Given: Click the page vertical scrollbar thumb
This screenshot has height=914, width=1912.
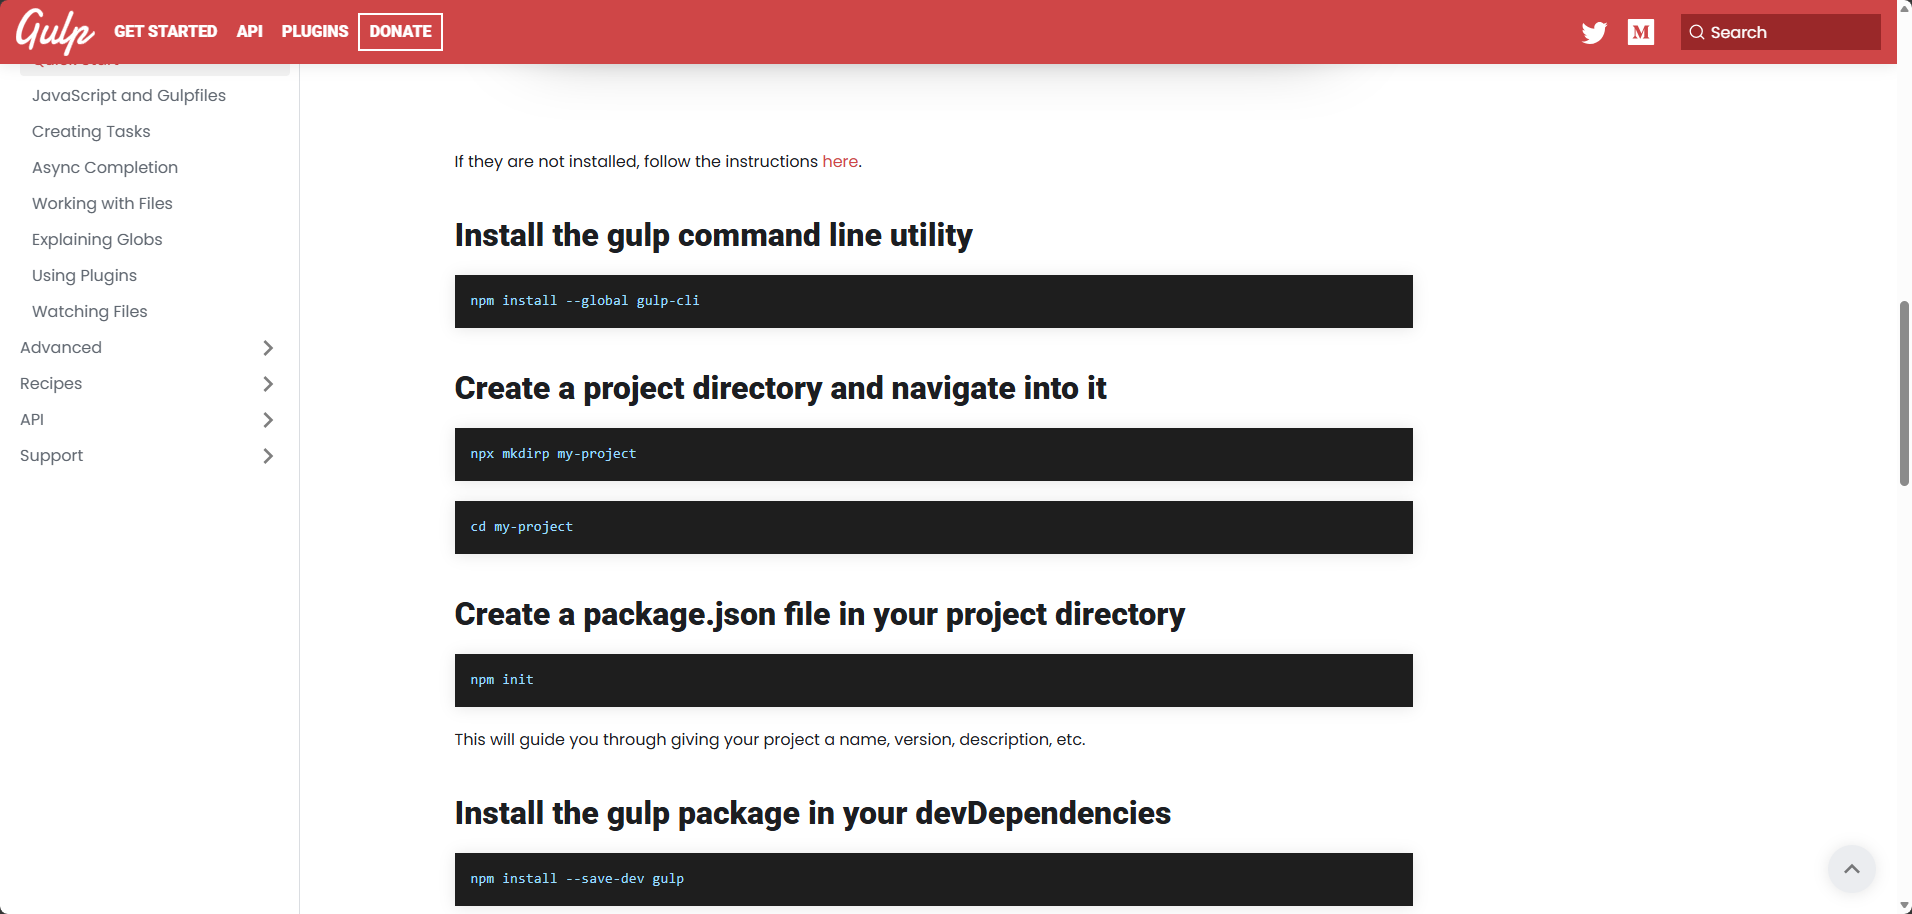Looking at the screenshot, I should pyautogui.click(x=1904, y=393).
